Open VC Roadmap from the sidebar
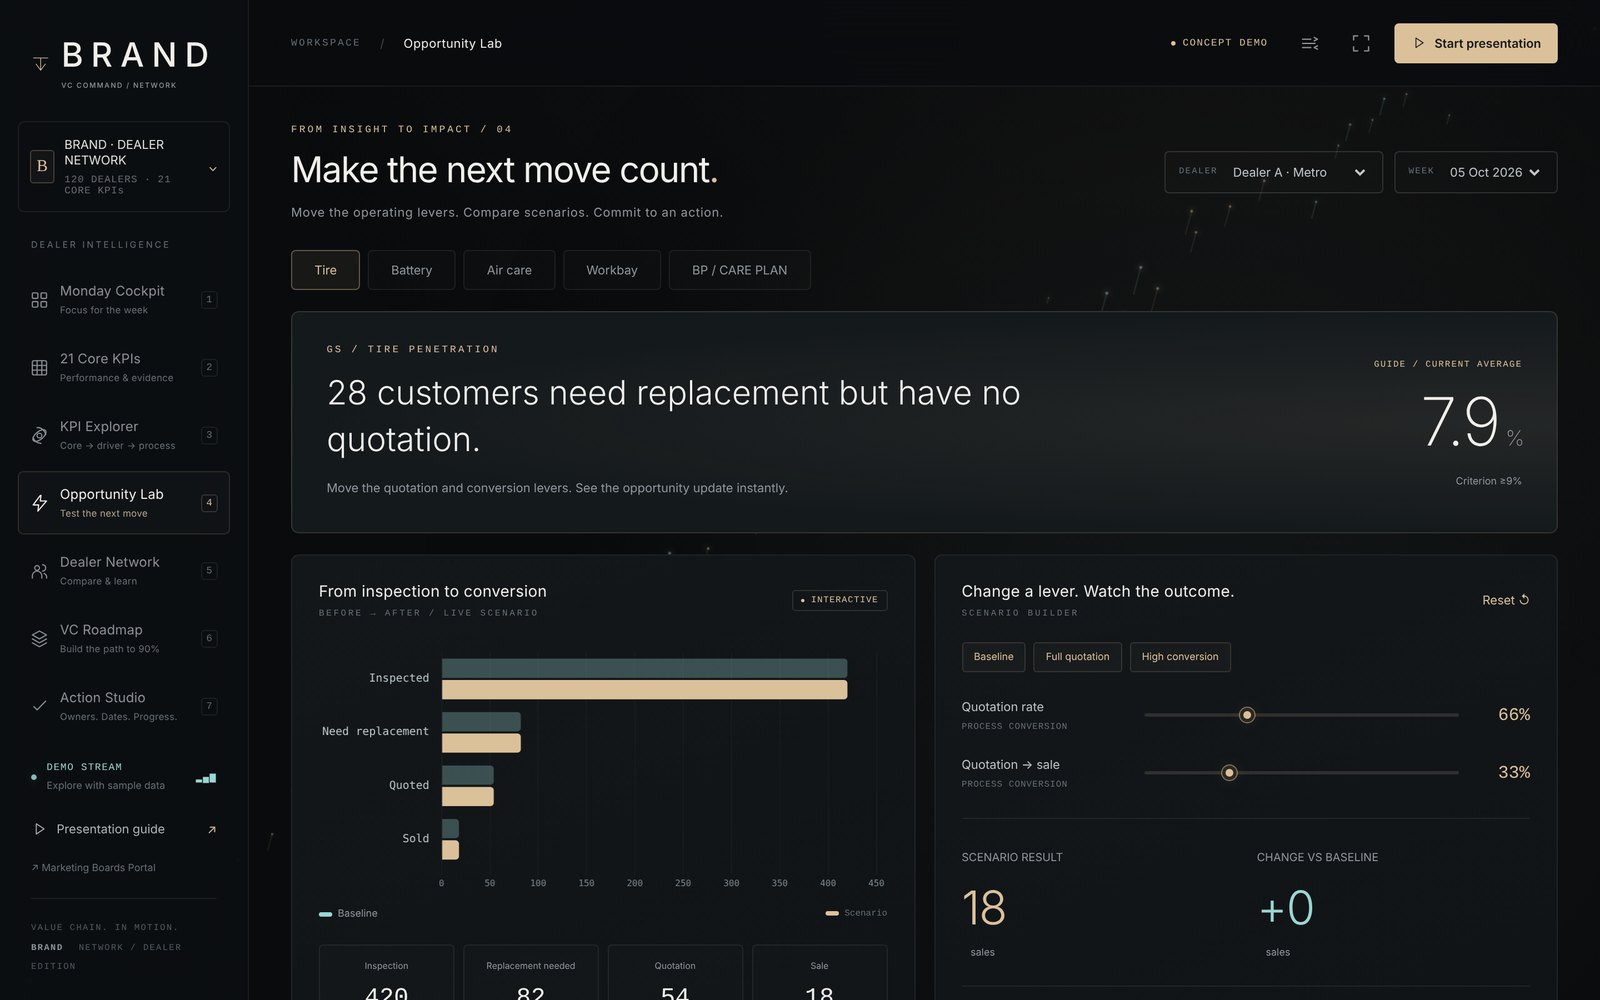Viewport: 1600px width, 1000px height. [124, 638]
